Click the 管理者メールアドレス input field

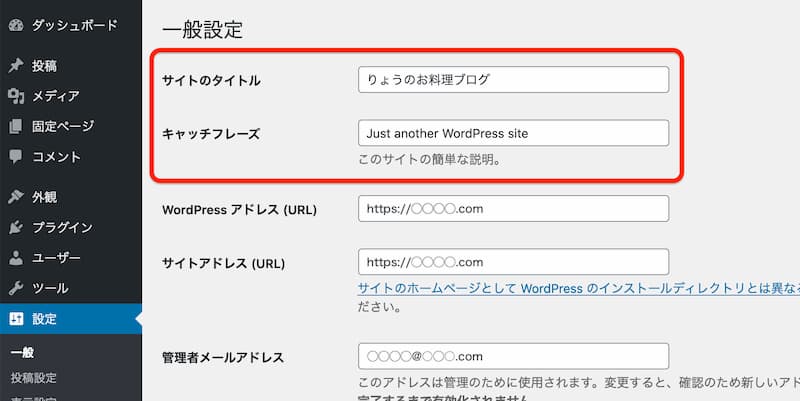point(513,356)
